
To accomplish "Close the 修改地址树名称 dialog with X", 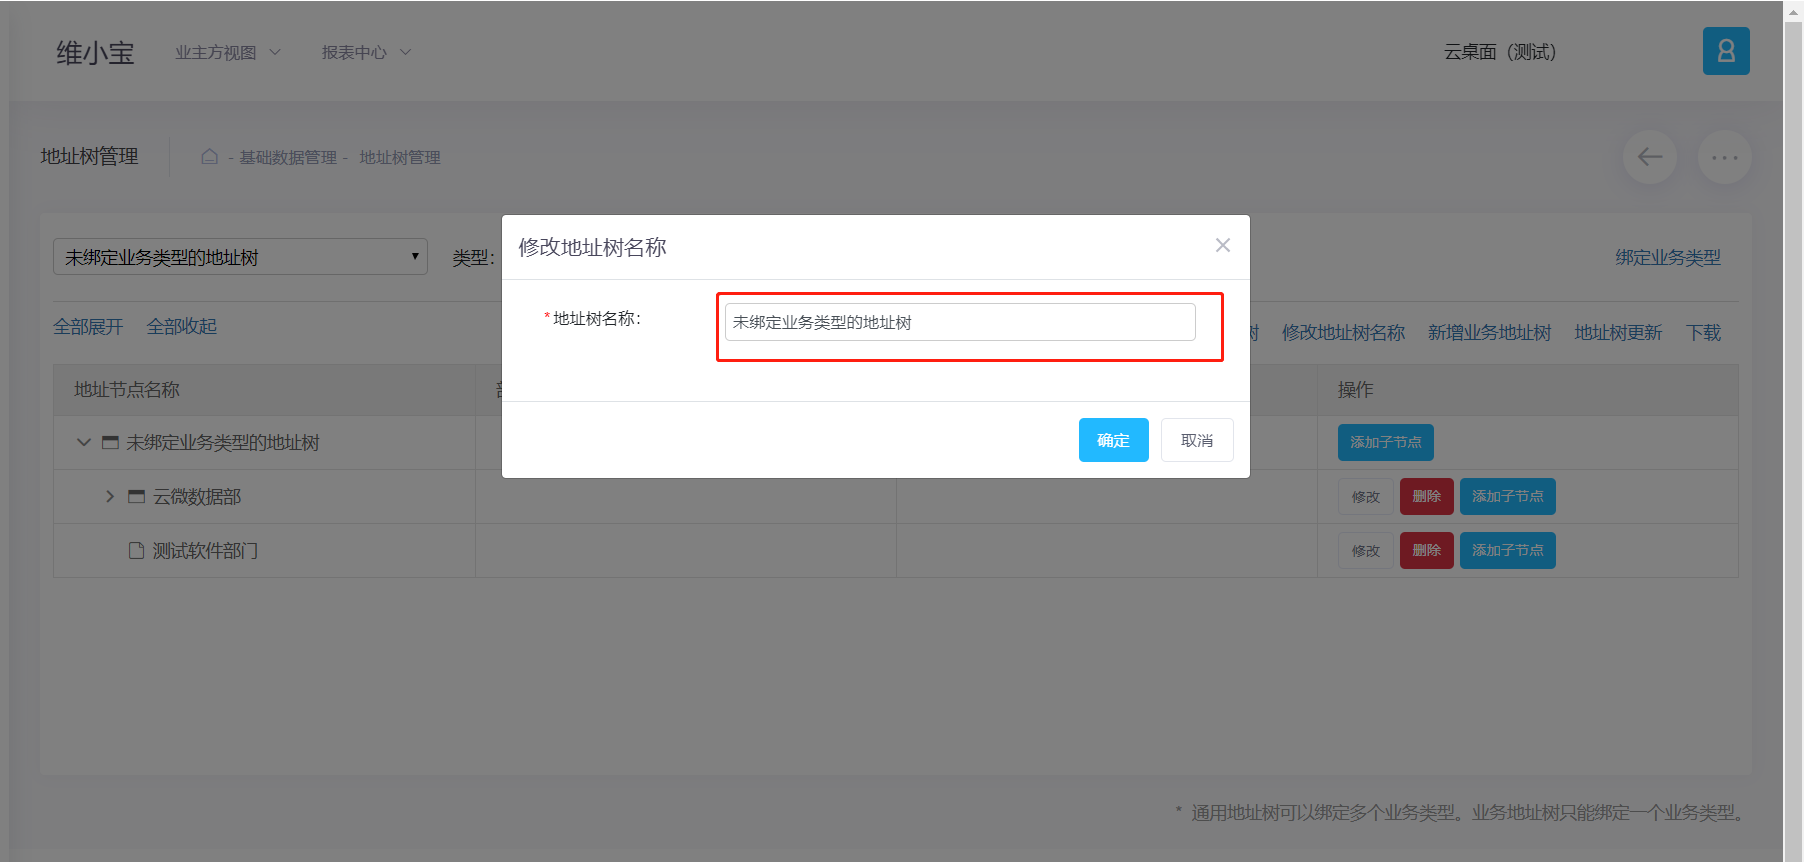I will pos(1223,245).
